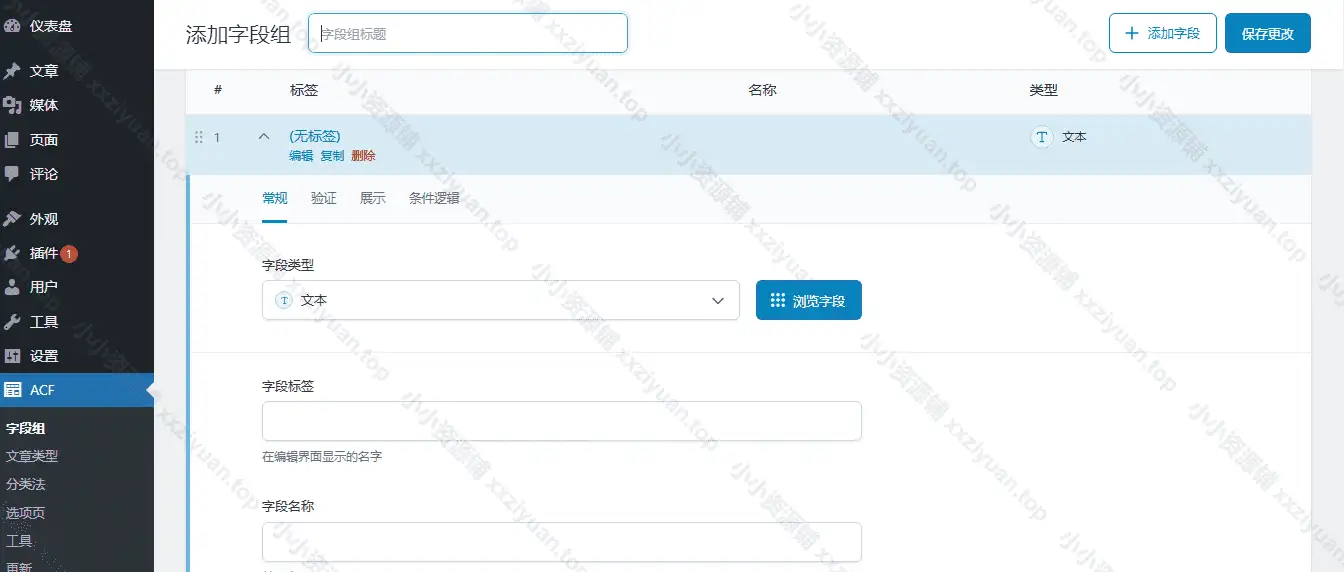Screen dimensions: 1344x572
Task: Open the 字段类型 dropdown
Action: 500,300
